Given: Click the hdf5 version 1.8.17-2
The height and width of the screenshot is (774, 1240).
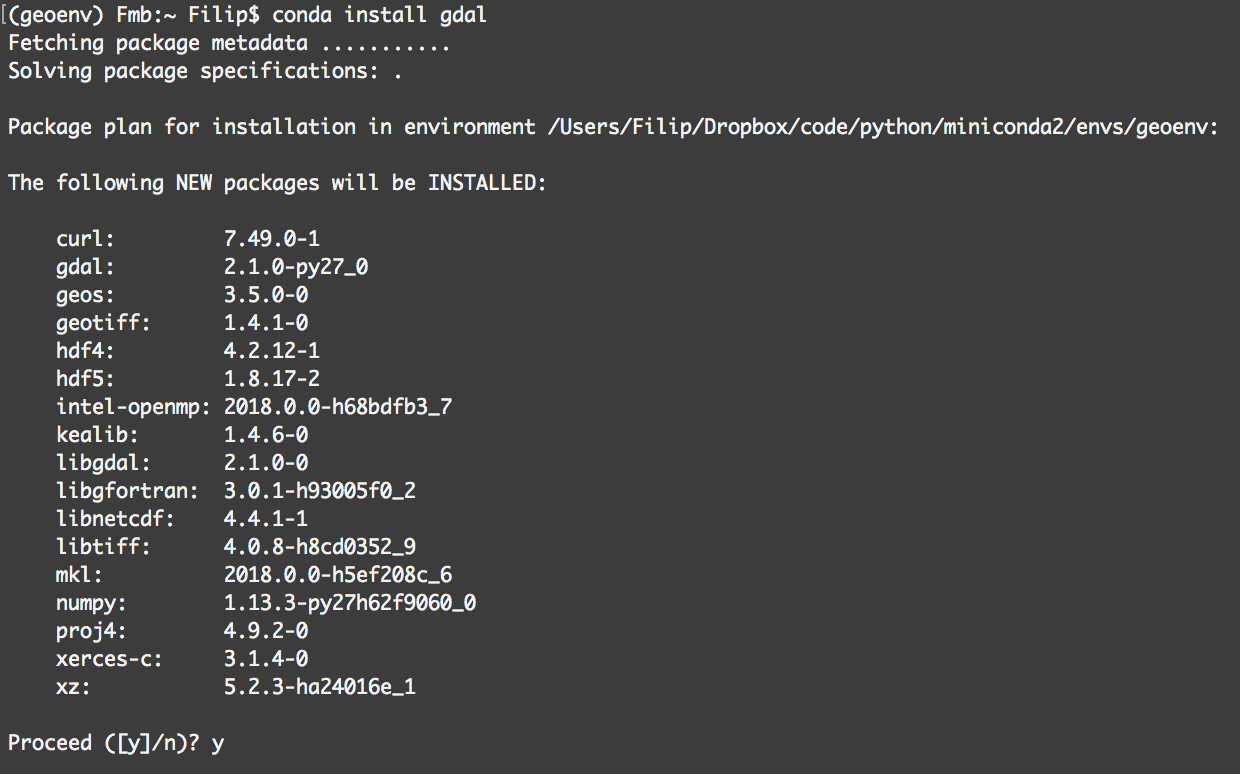Looking at the screenshot, I should point(272,379).
